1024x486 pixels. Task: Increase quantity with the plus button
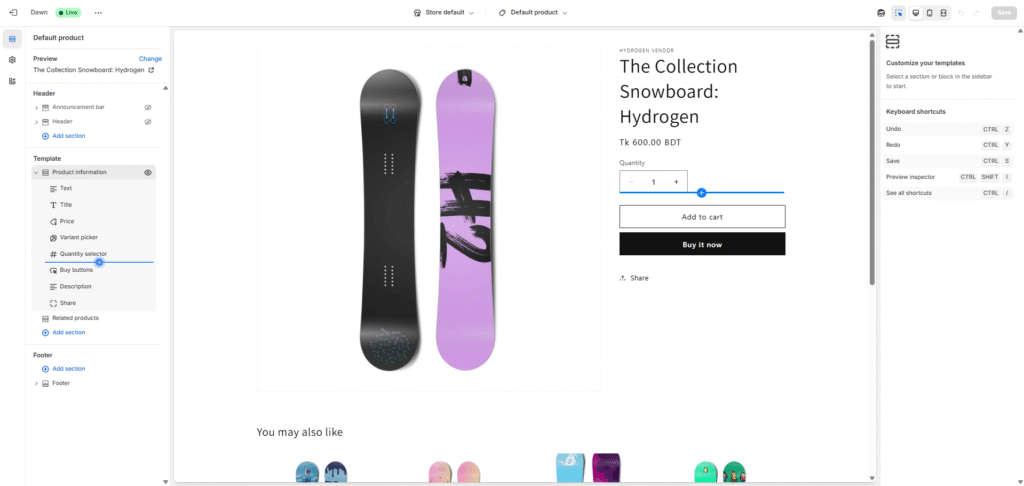pyautogui.click(x=676, y=182)
